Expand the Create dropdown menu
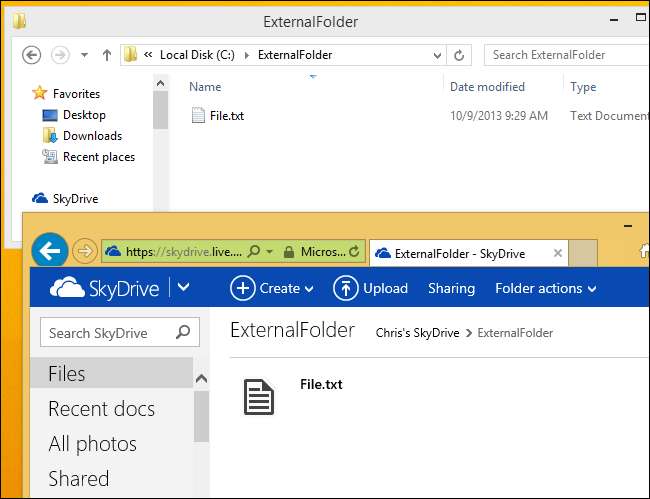The width and height of the screenshot is (650, 499). (272, 288)
